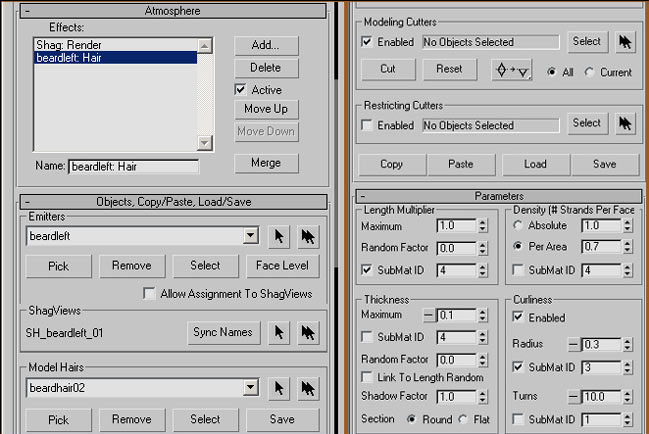This screenshot has height=434, width=649.
Task: Click single-arrow pick icon beside Emitters dropdown
Action: pos(280,236)
